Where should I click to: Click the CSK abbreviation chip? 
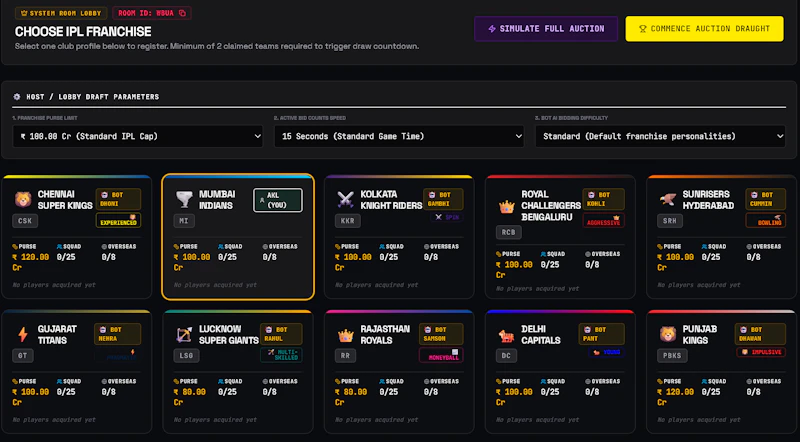[x=25, y=220]
